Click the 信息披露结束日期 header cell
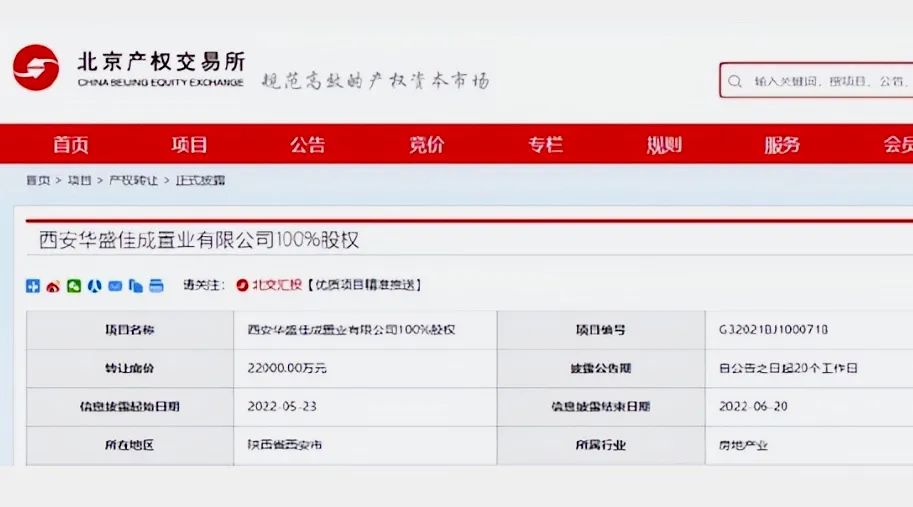 tap(601, 407)
